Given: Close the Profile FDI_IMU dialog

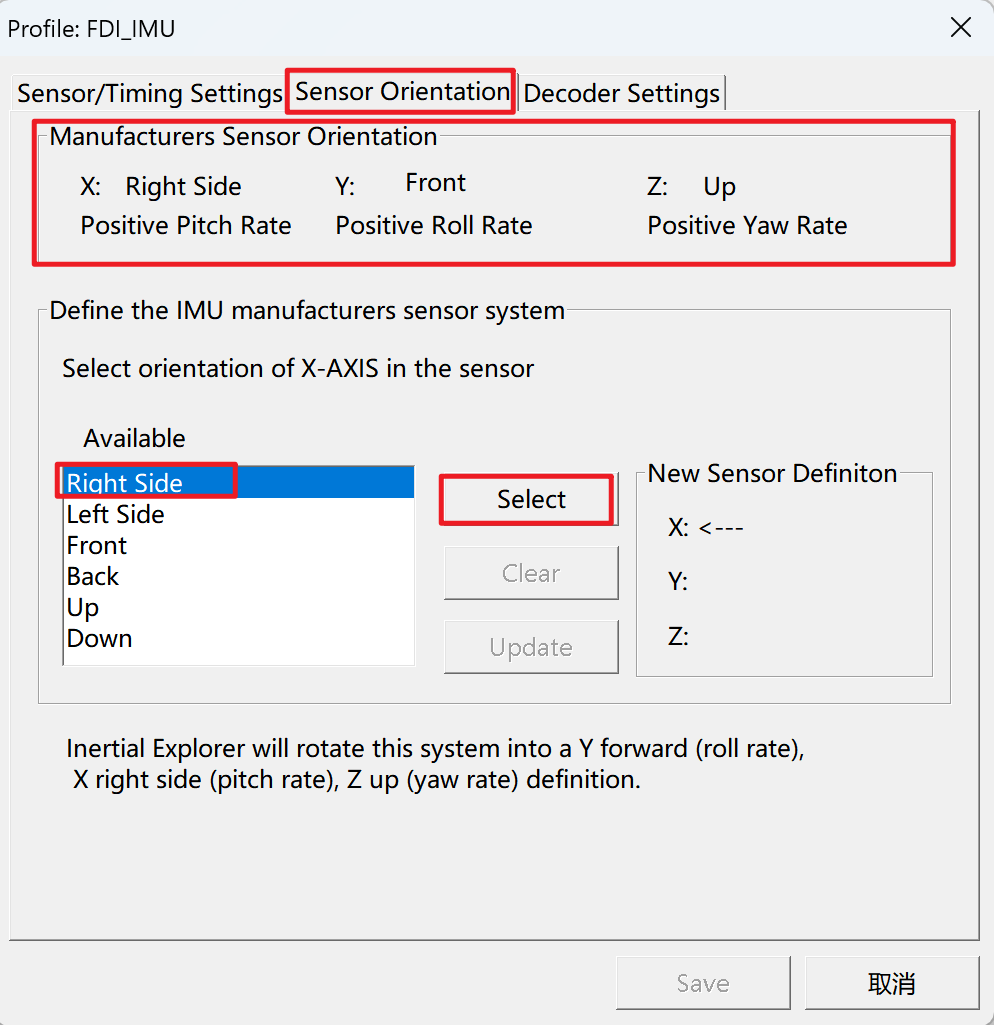Looking at the screenshot, I should pos(960,27).
